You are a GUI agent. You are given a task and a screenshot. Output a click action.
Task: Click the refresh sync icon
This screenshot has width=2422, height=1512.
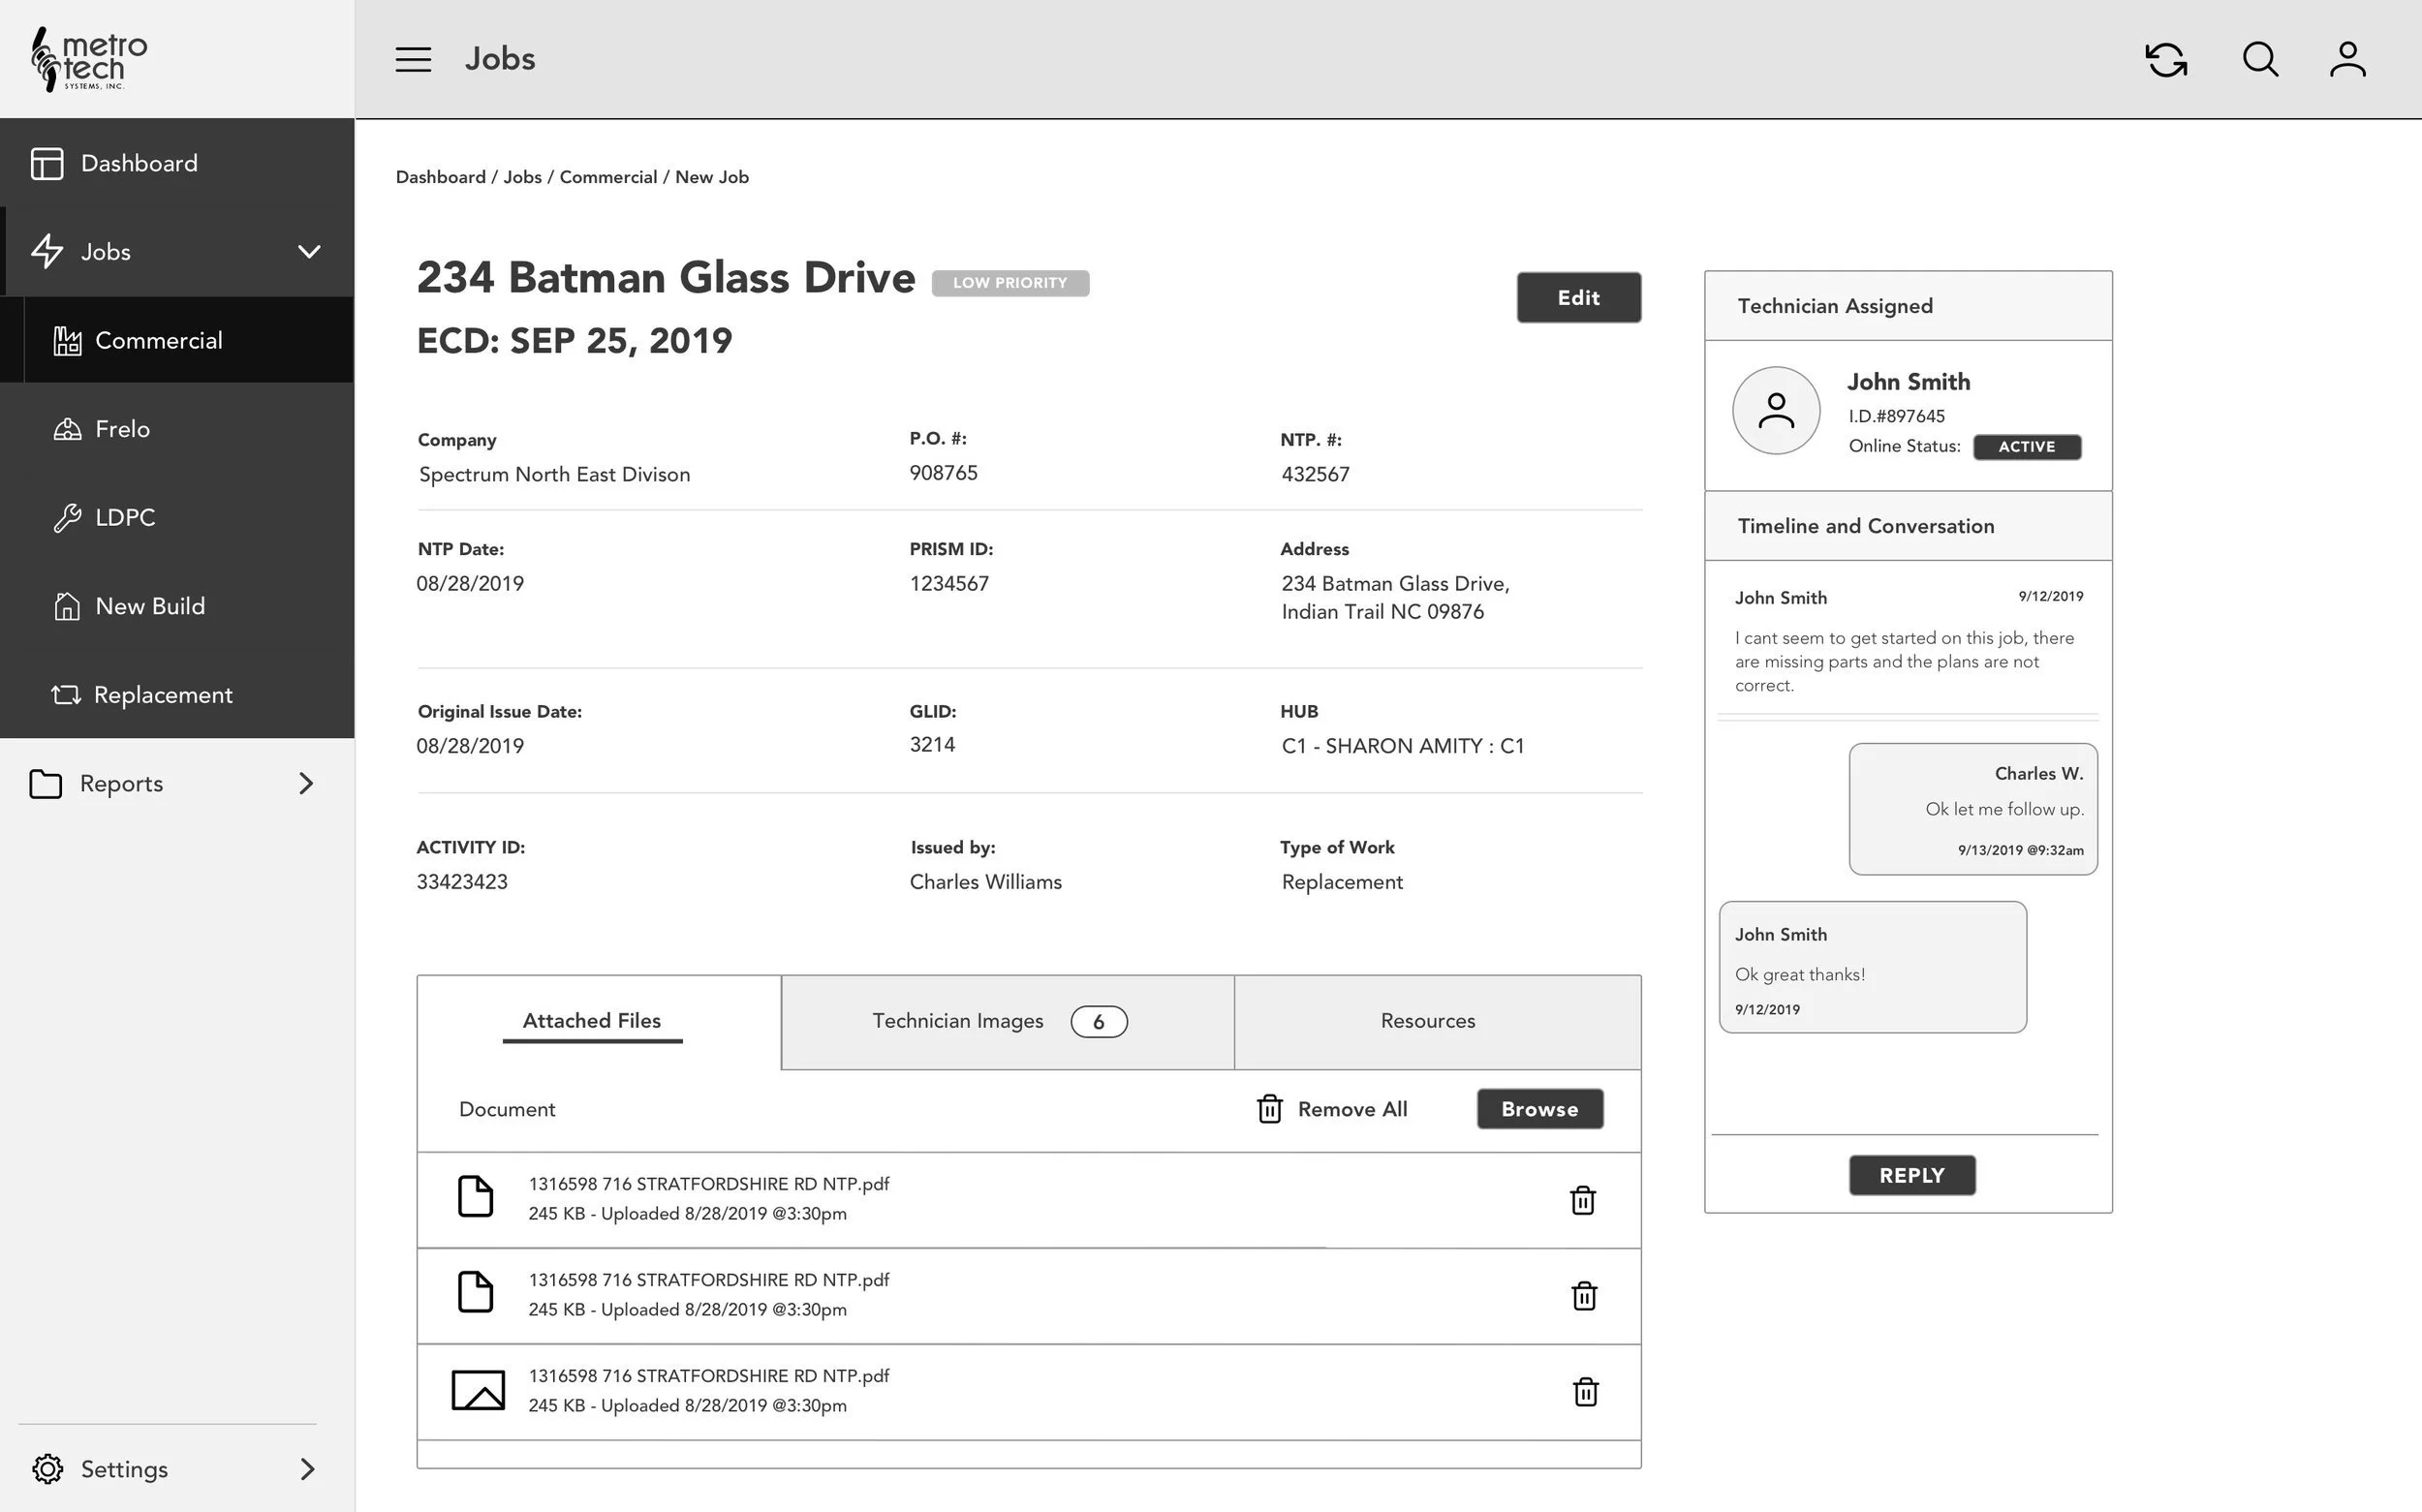2165,59
